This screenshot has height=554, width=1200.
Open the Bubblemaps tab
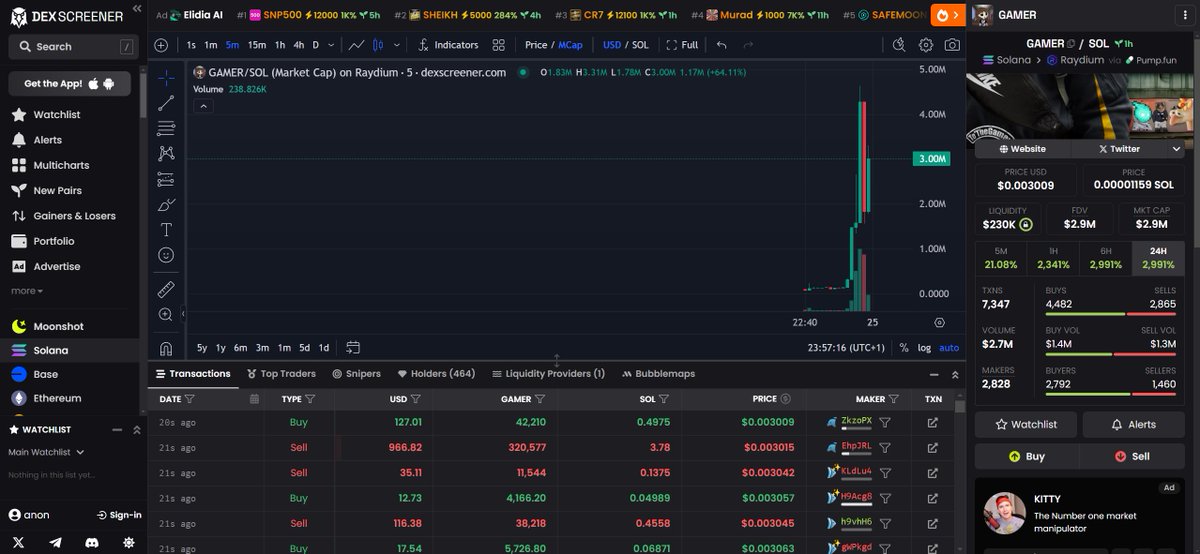tap(658, 374)
